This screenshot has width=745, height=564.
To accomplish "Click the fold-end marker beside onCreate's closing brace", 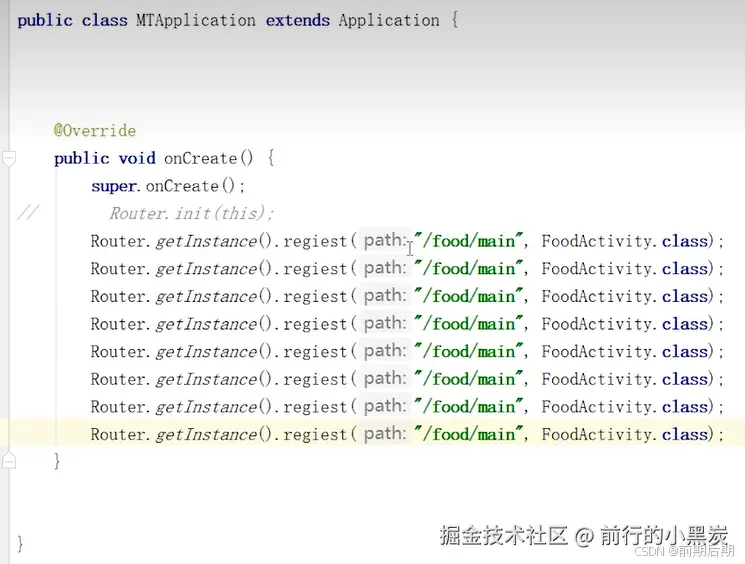I will coord(9,461).
